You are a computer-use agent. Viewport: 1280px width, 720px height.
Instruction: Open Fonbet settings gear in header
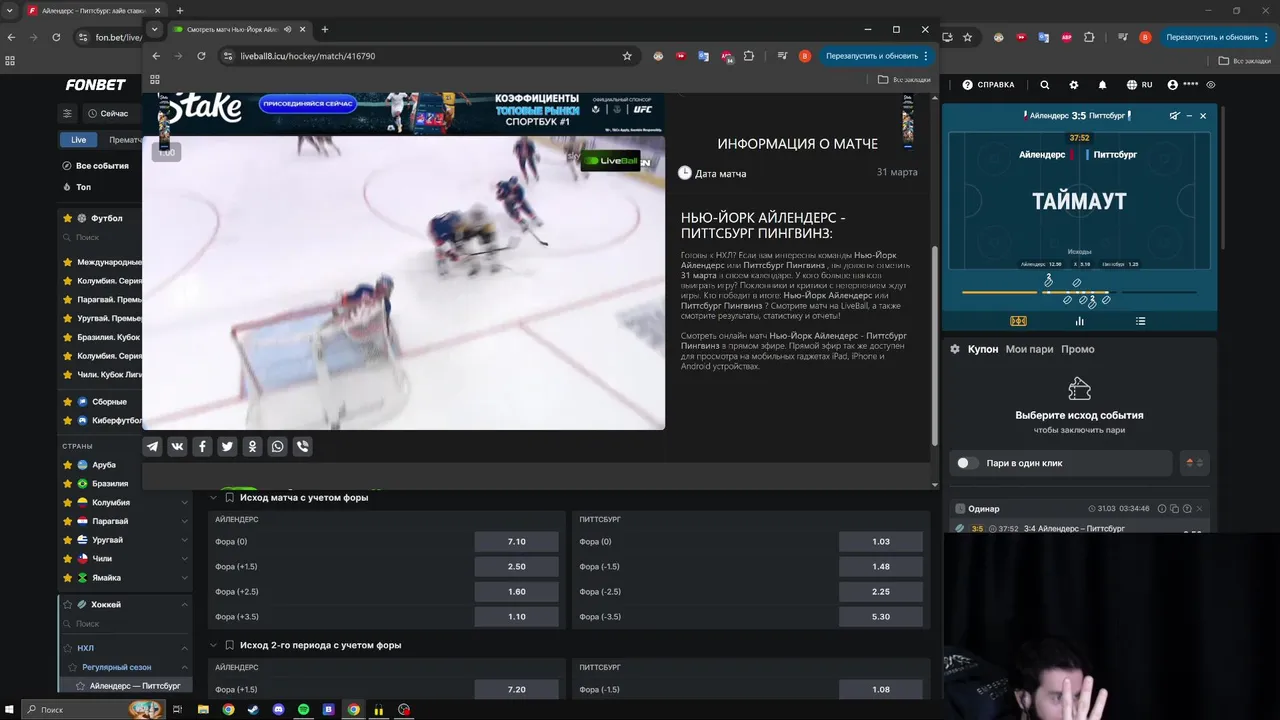(x=1074, y=85)
